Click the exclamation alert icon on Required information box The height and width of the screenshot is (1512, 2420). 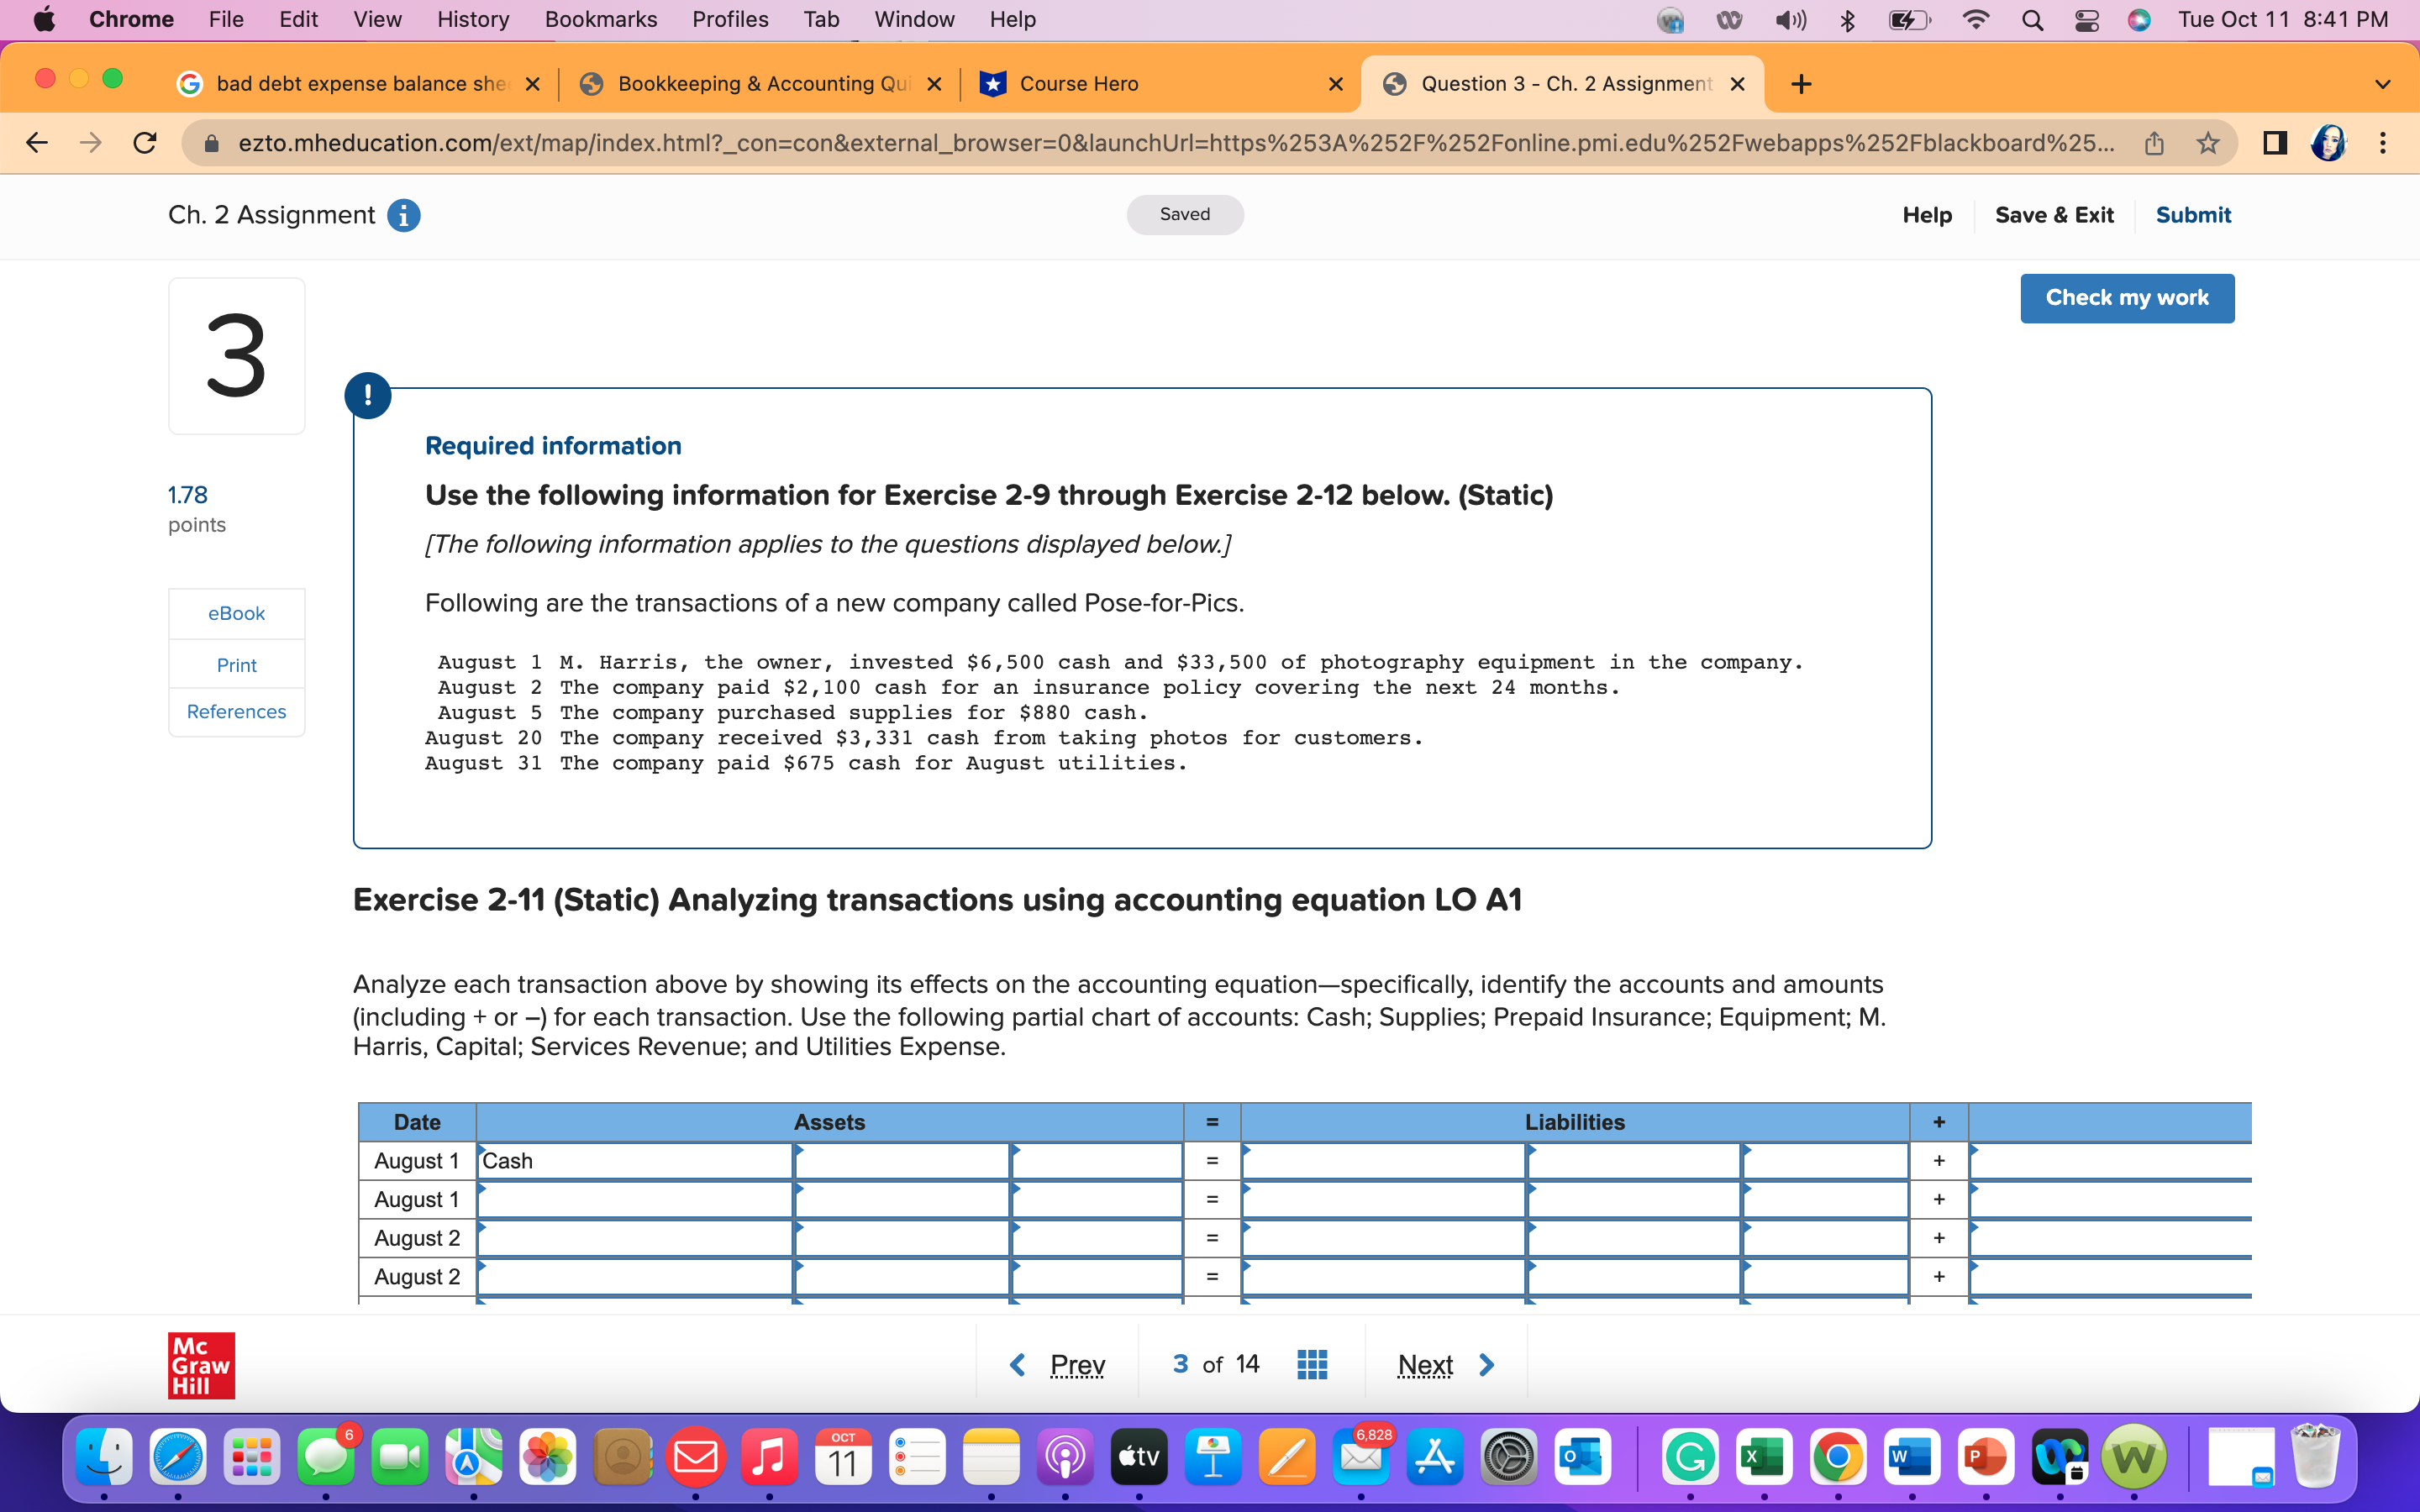pyautogui.click(x=368, y=394)
